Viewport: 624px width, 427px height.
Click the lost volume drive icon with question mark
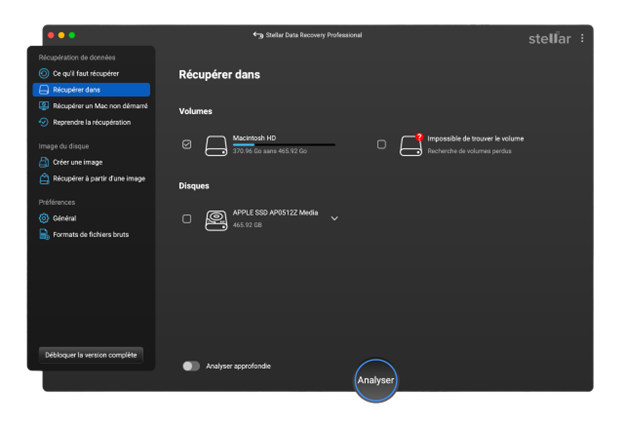tap(411, 145)
